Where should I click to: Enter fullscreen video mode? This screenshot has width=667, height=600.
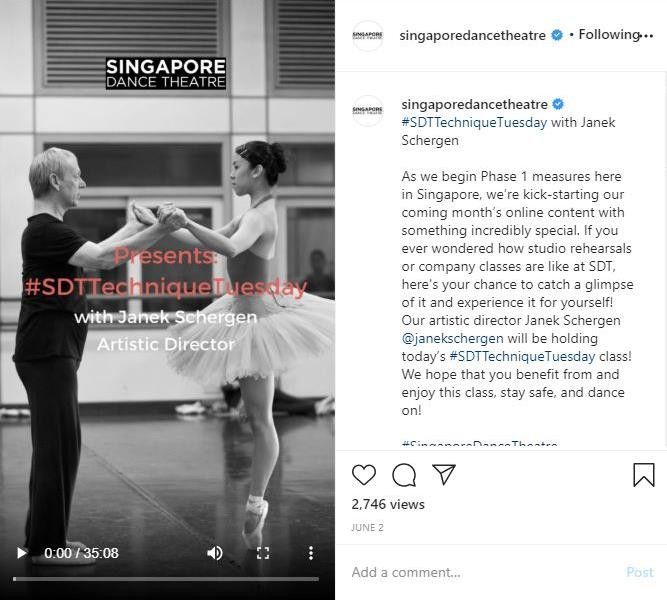(263, 553)
